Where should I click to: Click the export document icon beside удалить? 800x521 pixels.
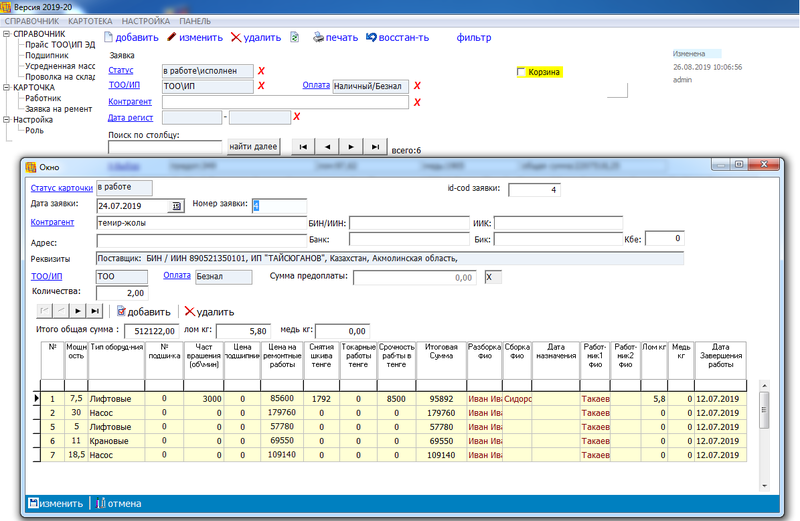click(295, 37)
